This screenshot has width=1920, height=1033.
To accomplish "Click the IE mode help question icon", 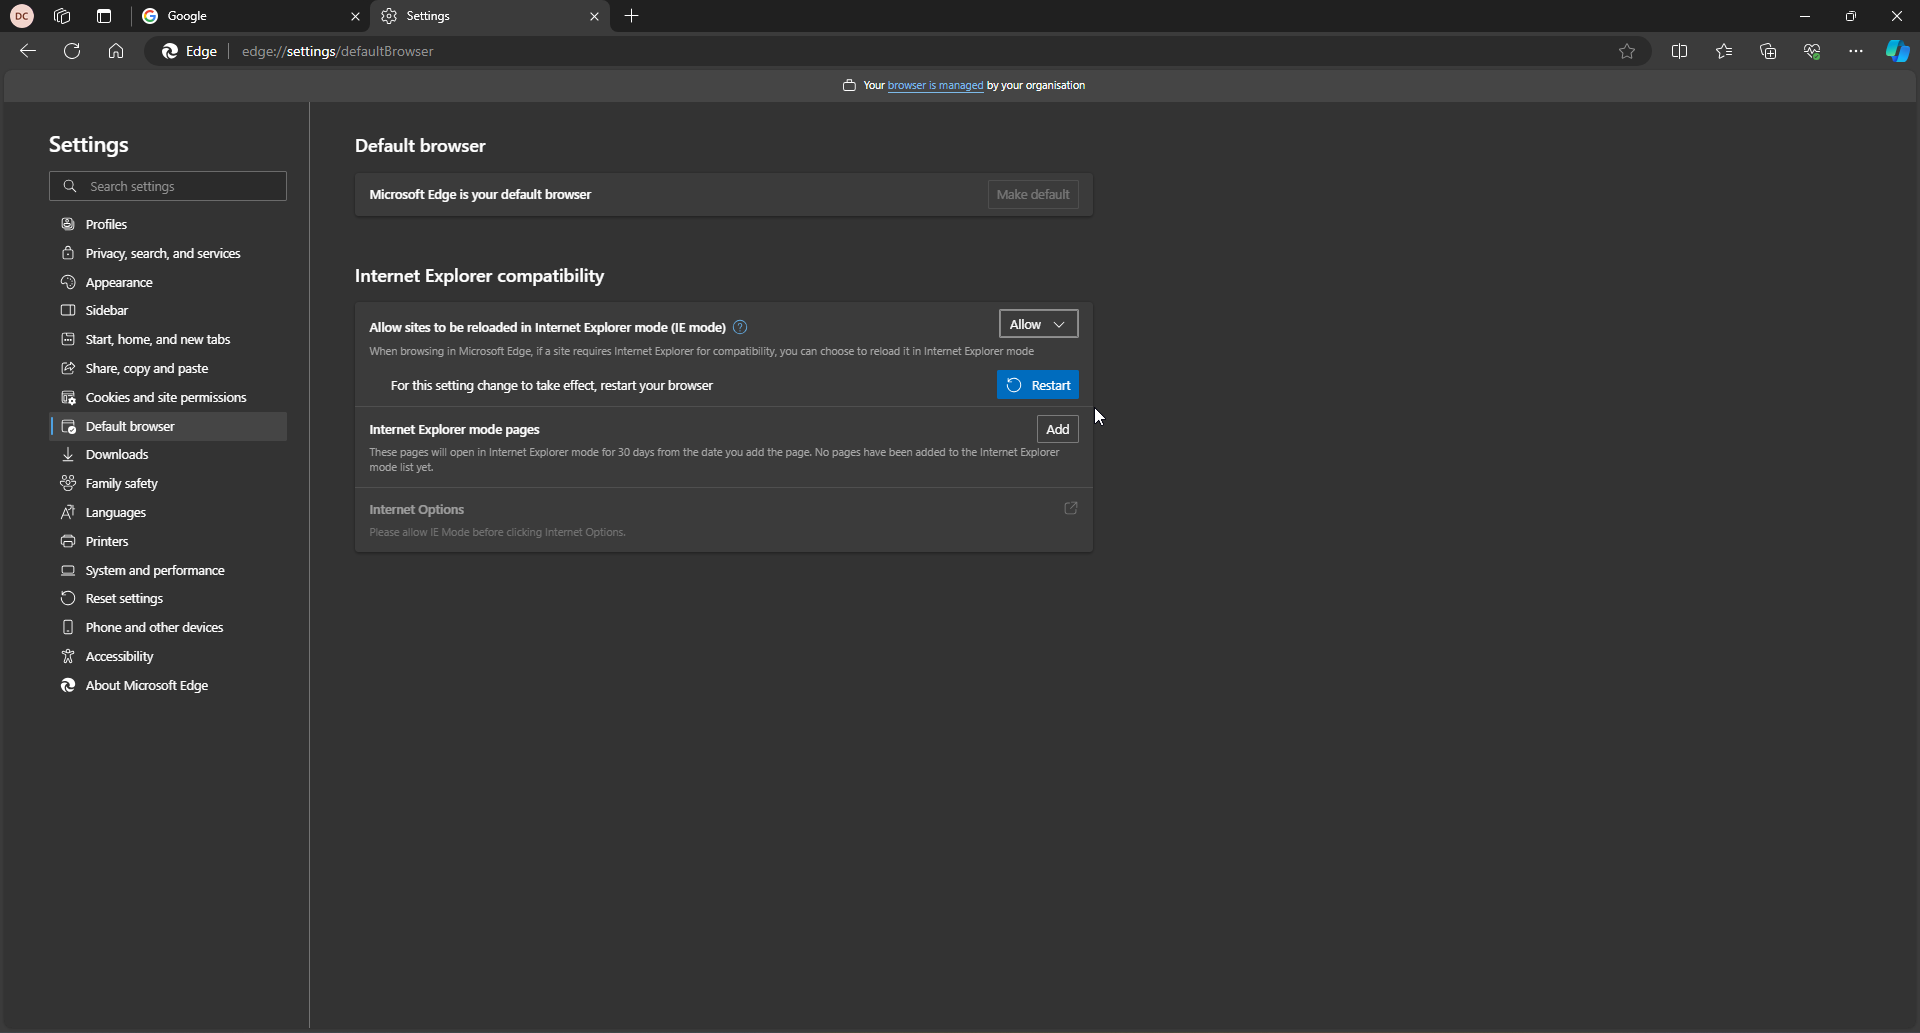I will click(740, 327).
